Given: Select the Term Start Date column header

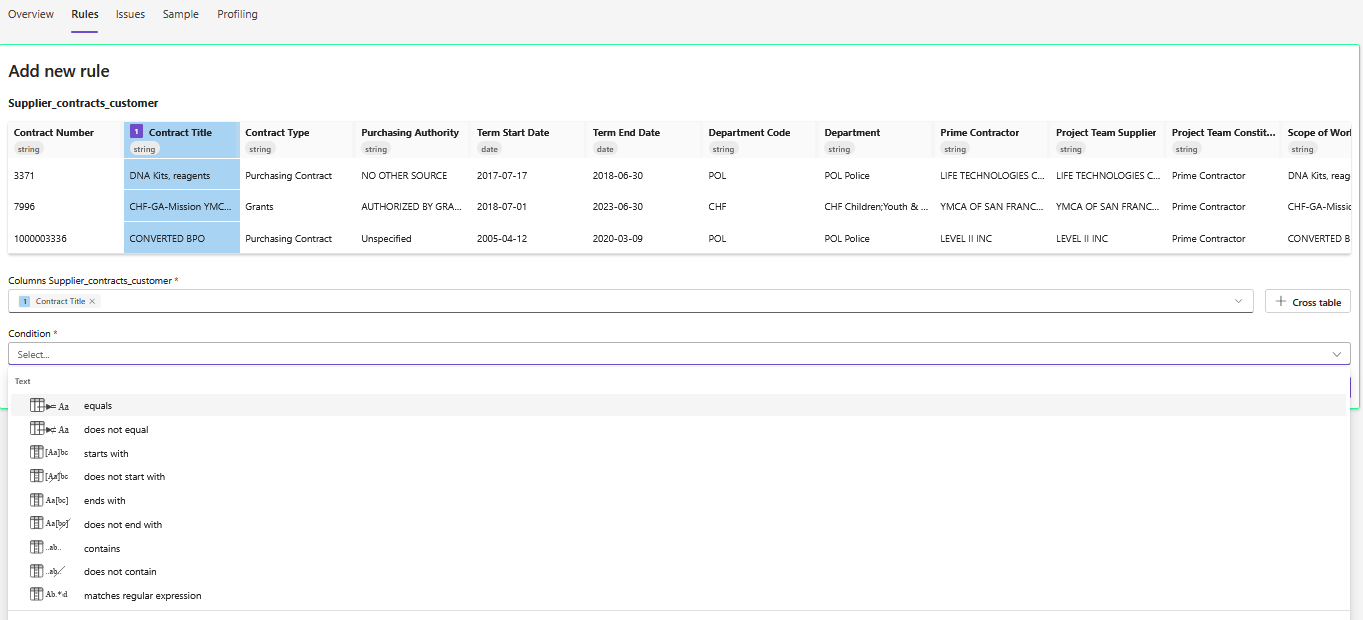Looking at the screenshot, I should [512, 133].
